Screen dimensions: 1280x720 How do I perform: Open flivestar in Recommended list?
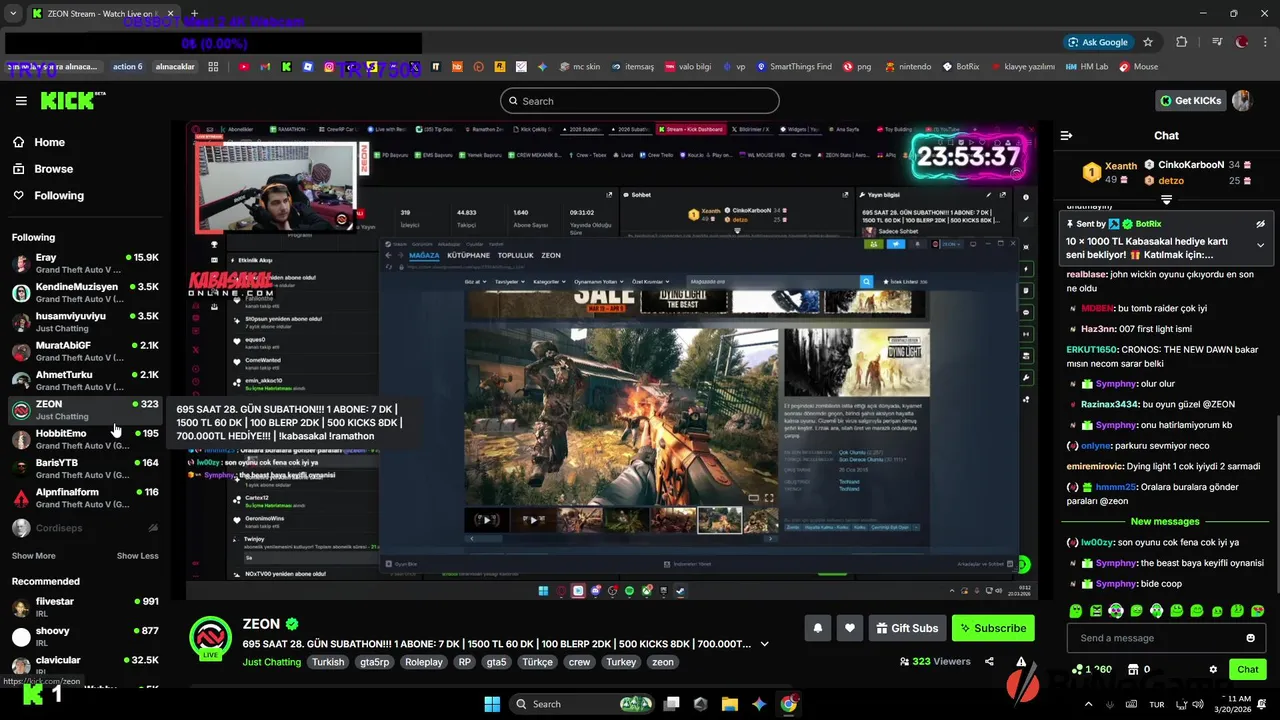[x=85, y=607]
